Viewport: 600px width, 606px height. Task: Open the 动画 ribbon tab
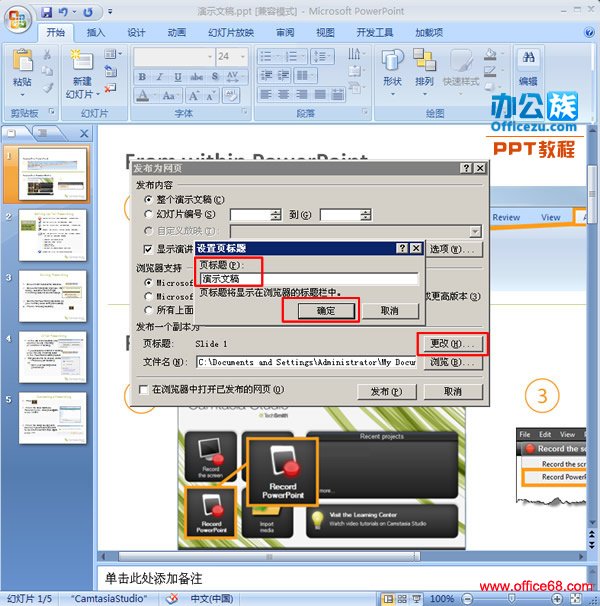tap(177, 32)
